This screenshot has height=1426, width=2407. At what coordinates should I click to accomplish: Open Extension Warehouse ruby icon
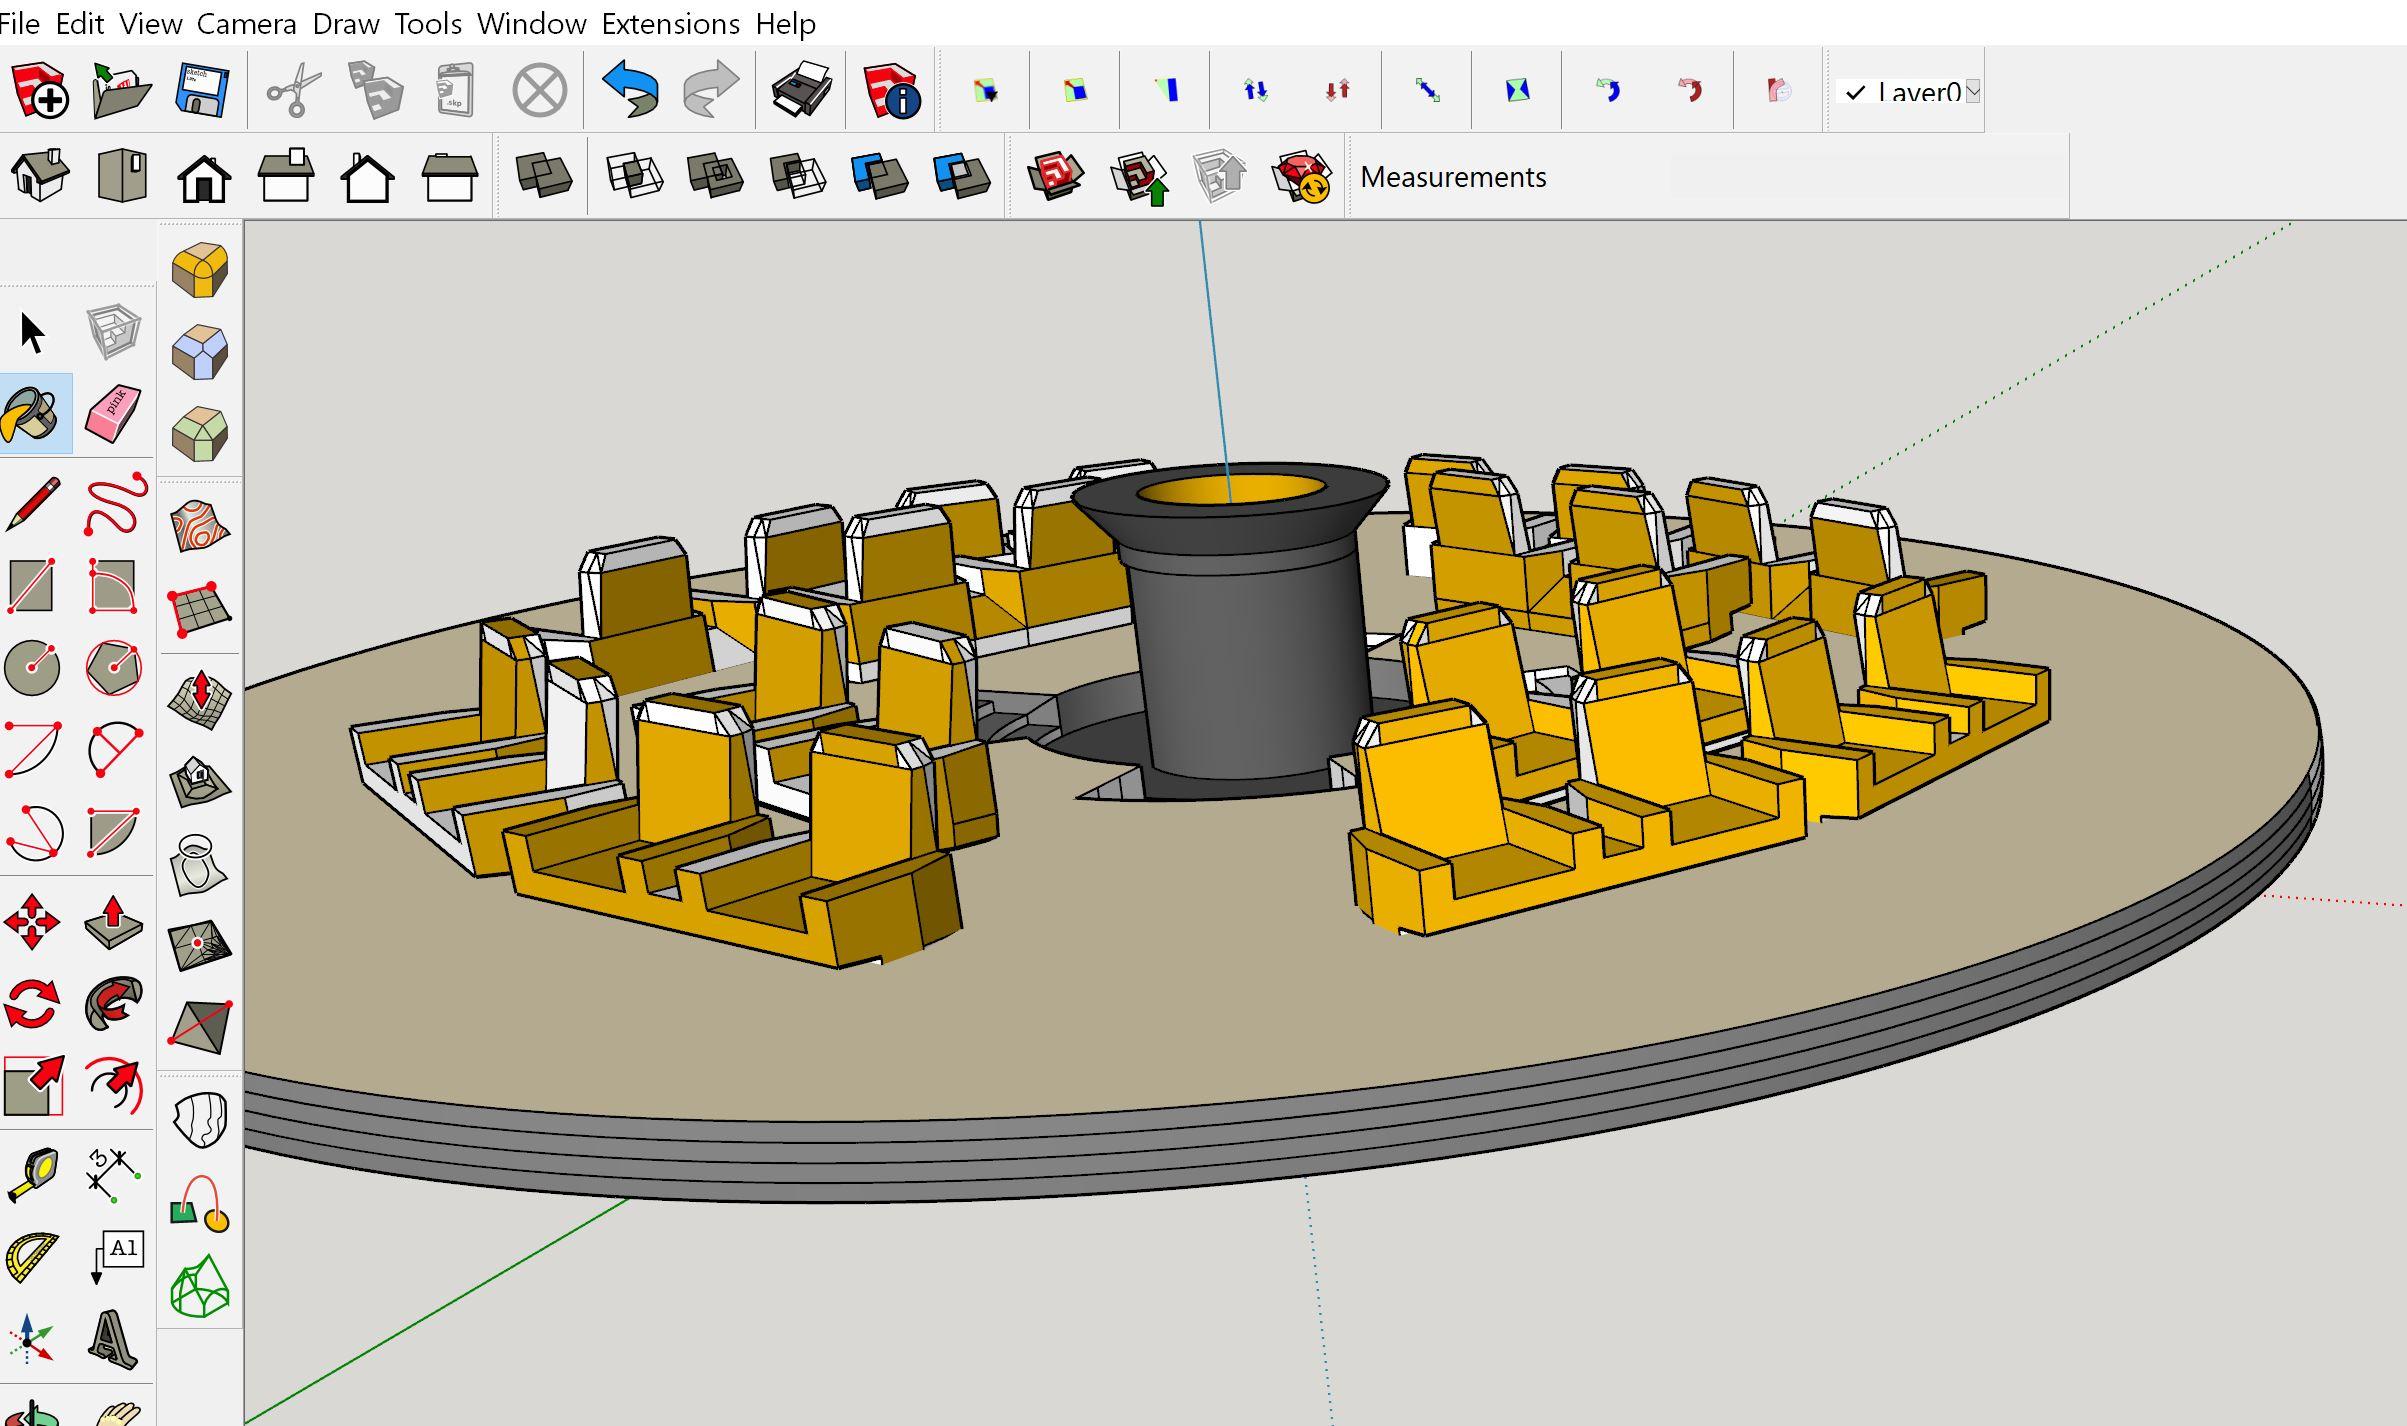[1301, 177]
